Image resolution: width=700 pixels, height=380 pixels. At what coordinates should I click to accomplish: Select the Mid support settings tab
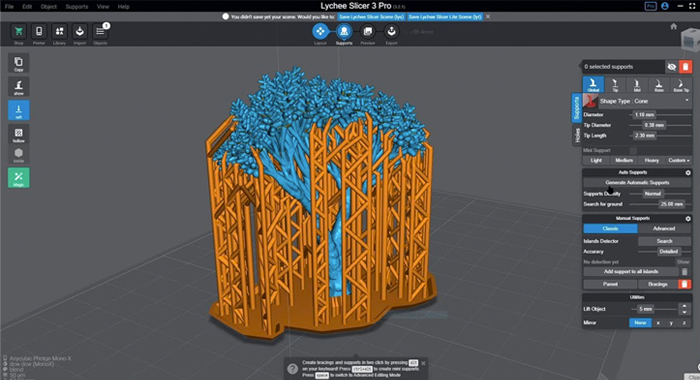[x=637, y=84]
